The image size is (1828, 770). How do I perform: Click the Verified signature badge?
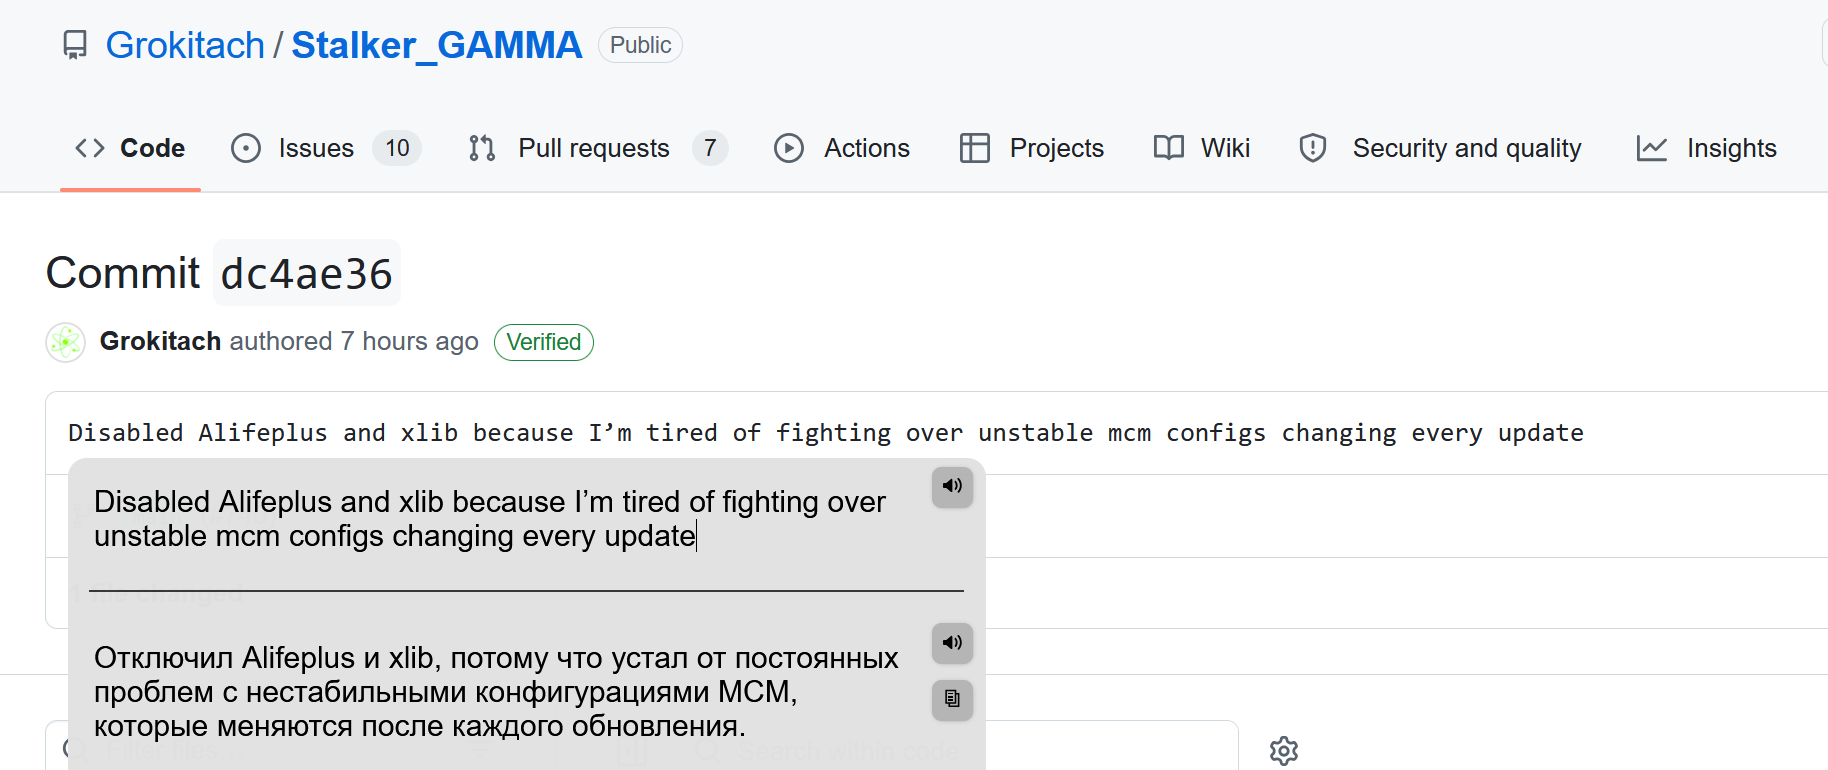point(544,342)
